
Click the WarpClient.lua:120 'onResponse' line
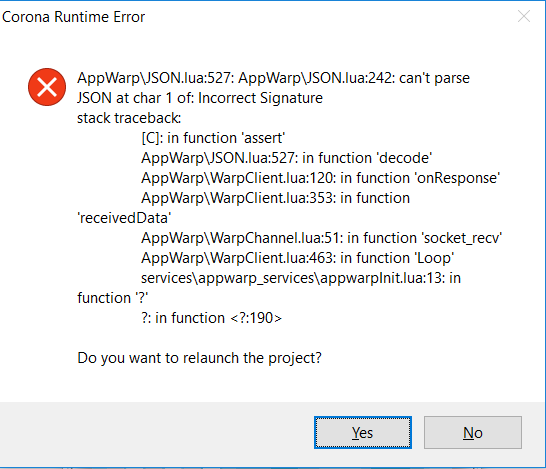pyautogui.click(x=321, y=178)
